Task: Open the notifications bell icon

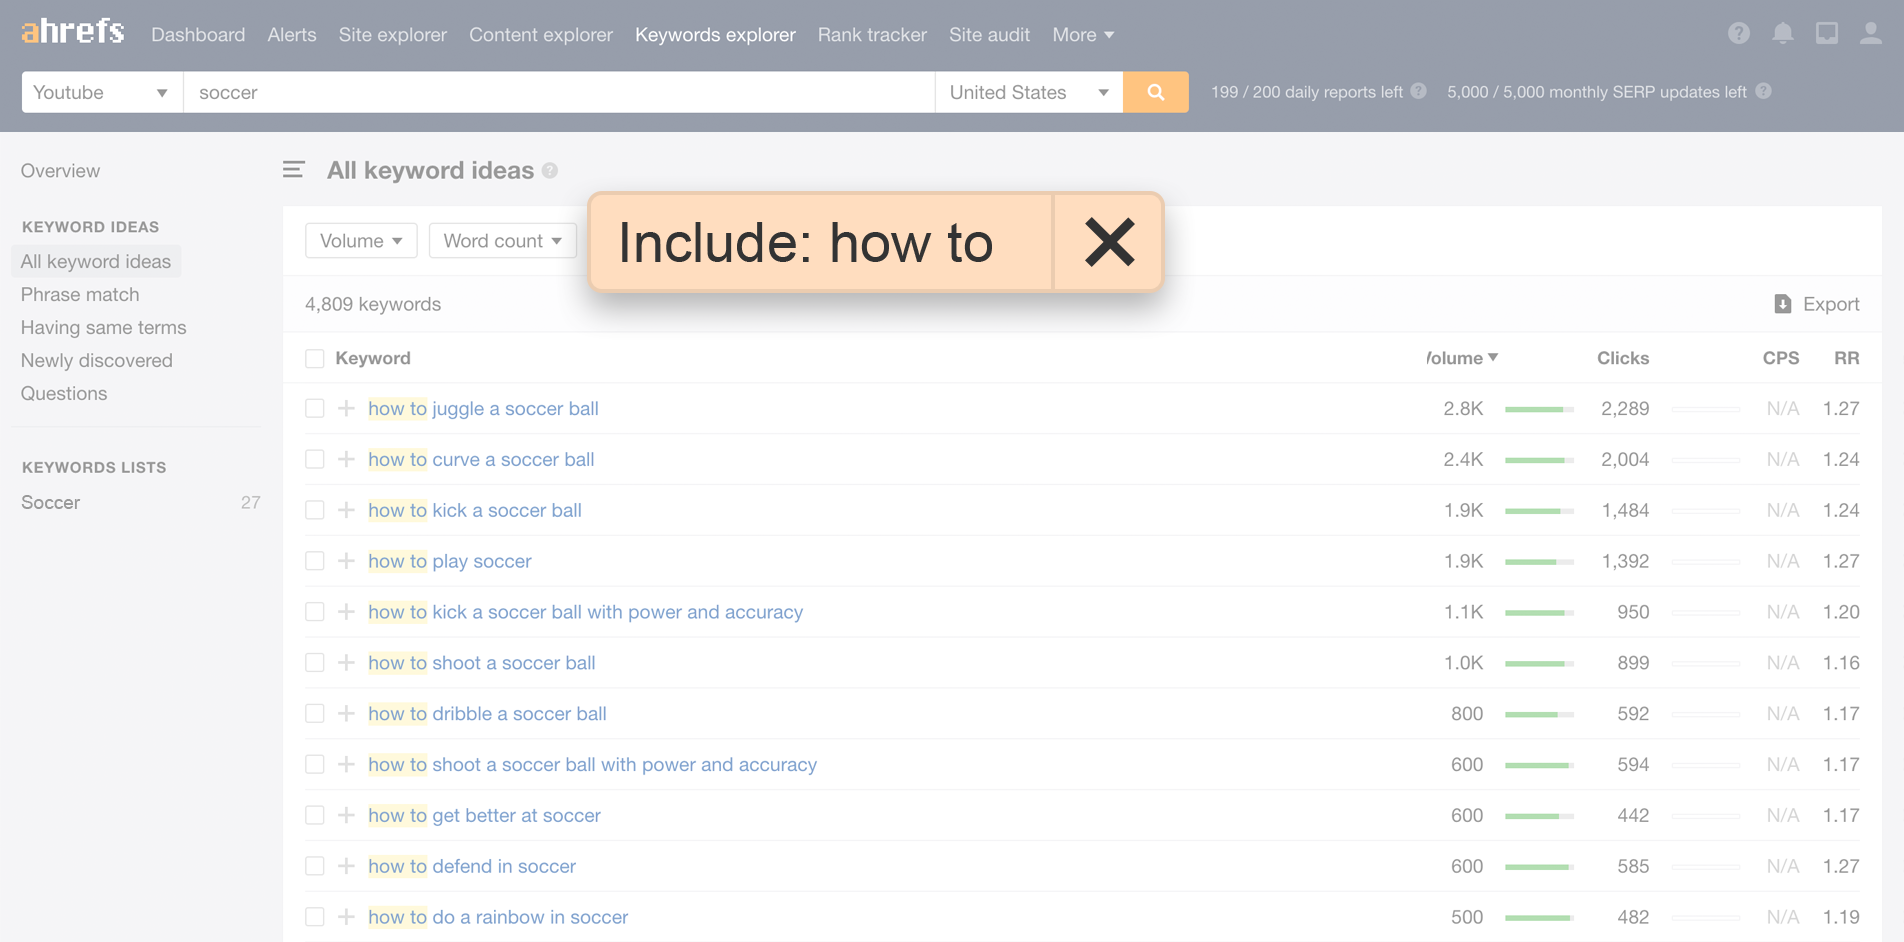Action: pos(1782,33)
